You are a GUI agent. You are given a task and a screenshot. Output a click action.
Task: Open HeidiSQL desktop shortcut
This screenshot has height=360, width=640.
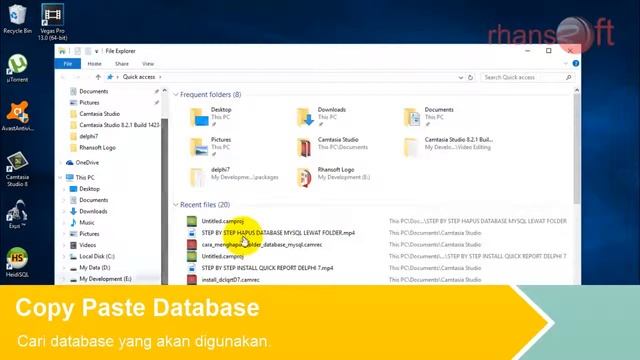point(17,262)
